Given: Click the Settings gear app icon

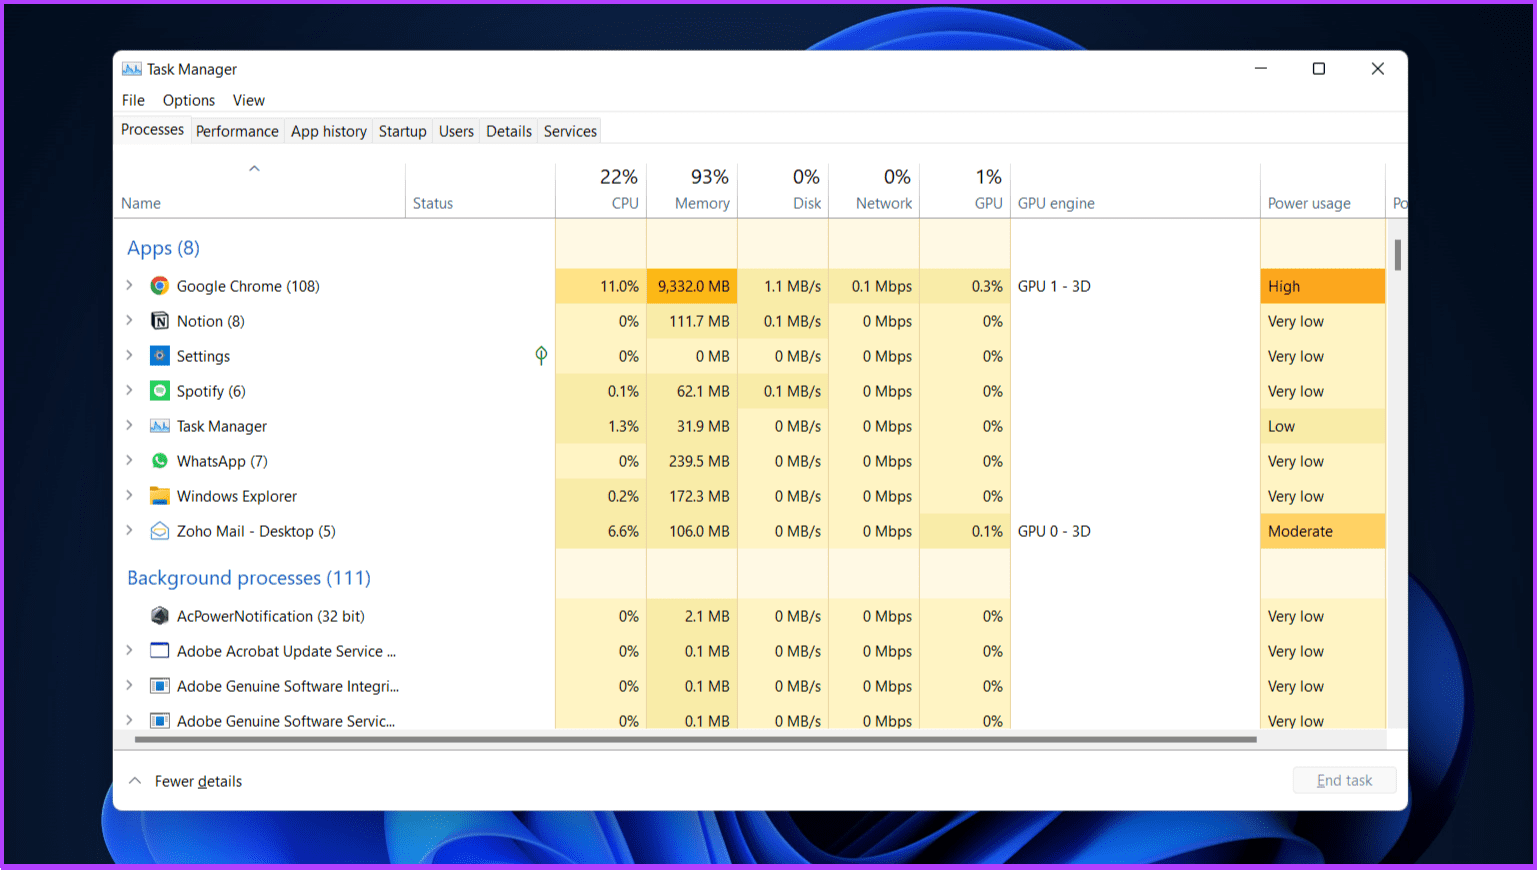Looking at the screenshot, I should [159, 356].
